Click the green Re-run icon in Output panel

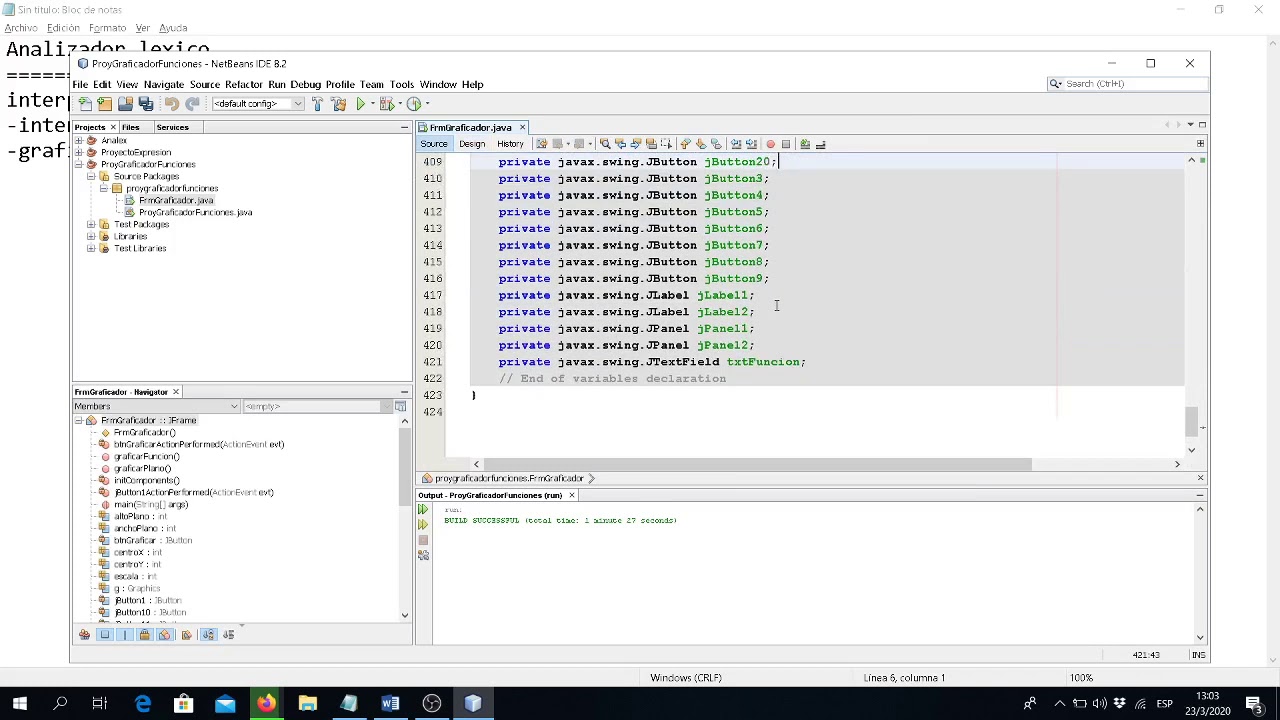423,510
